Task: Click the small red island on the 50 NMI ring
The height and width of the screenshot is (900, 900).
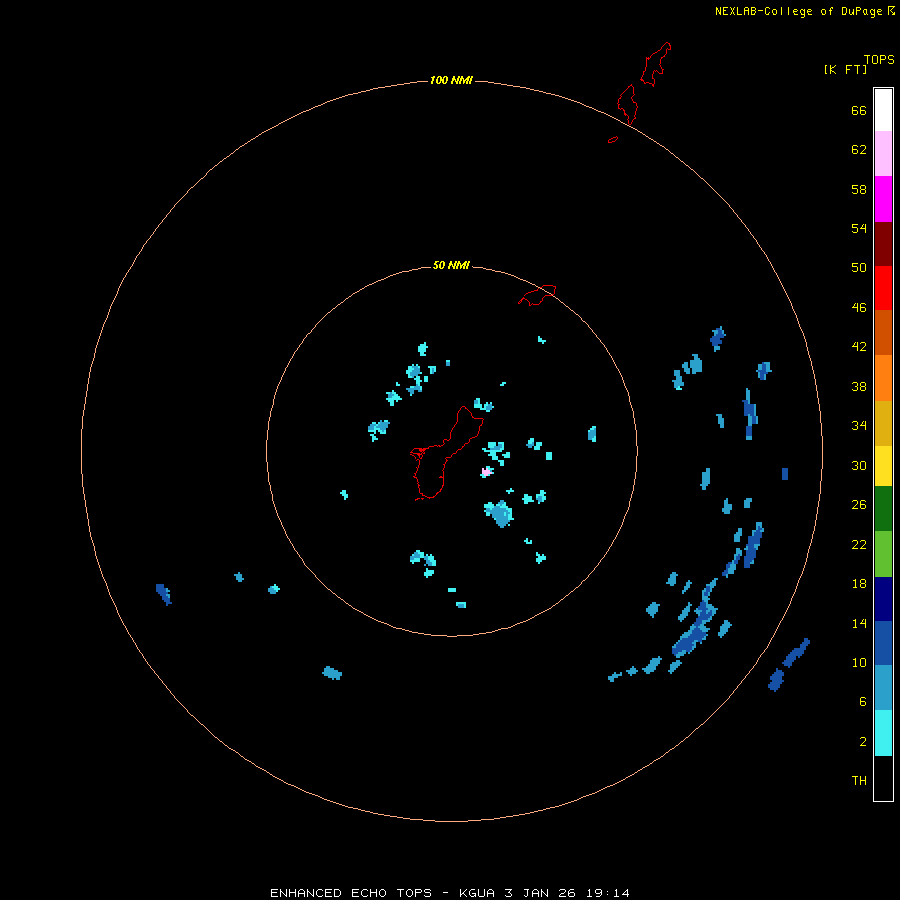Action: tap(537, 295)
